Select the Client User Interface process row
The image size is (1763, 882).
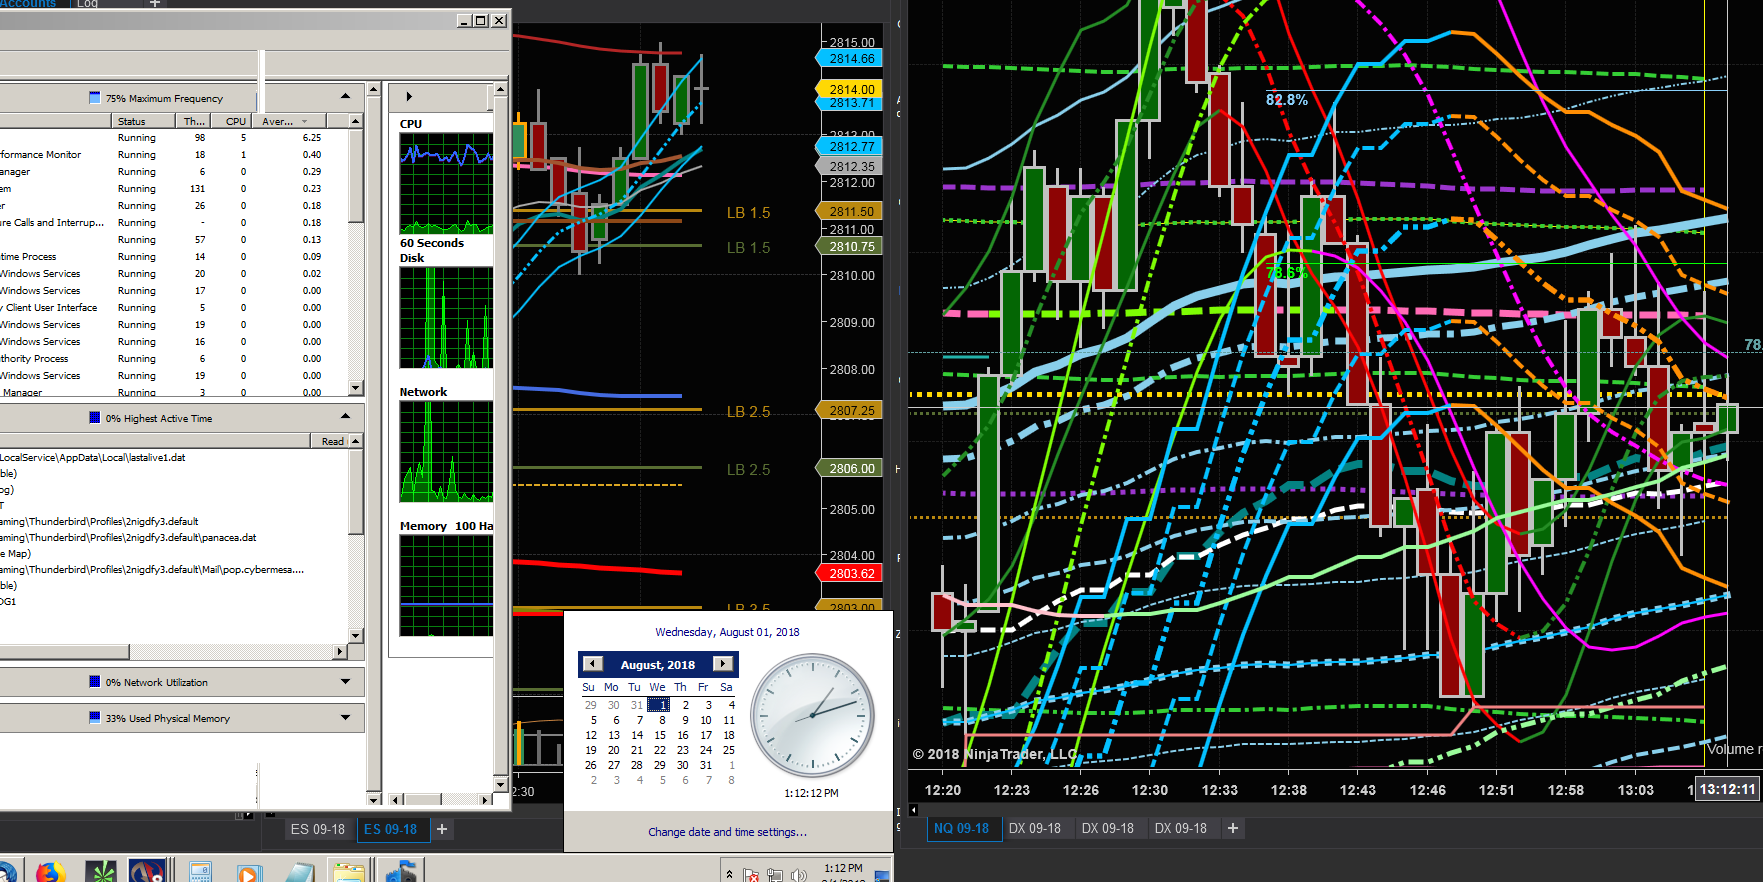[175, 308]
